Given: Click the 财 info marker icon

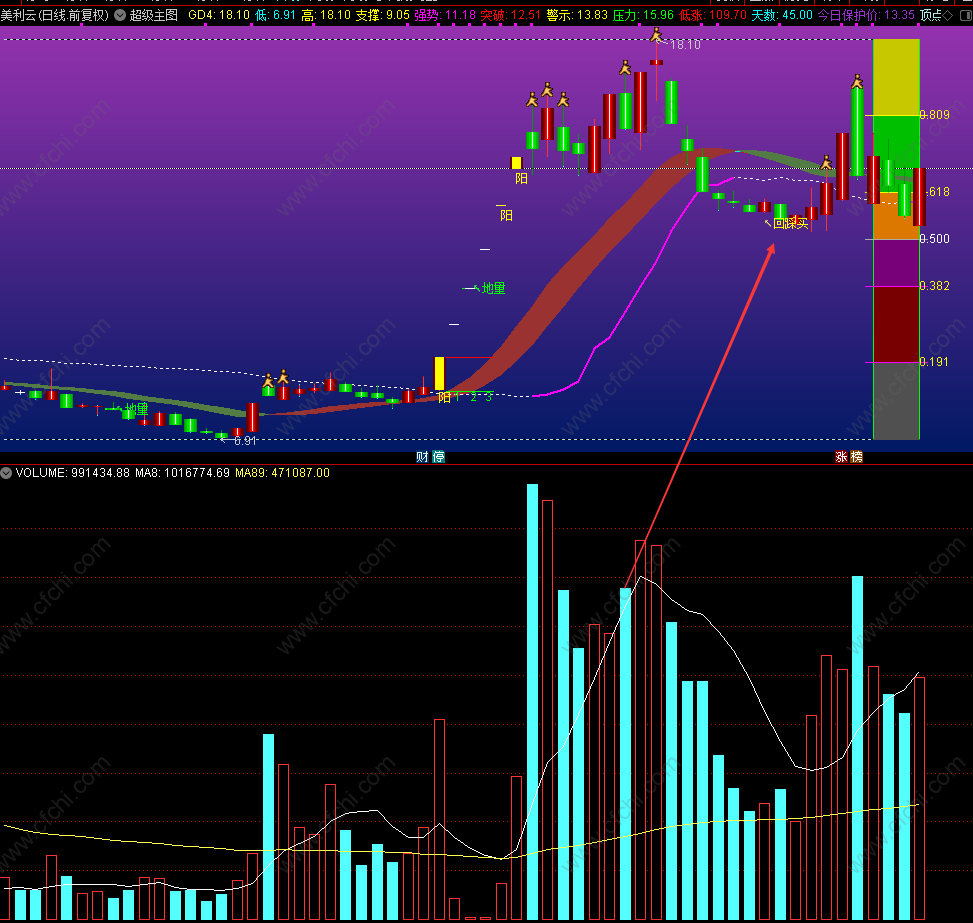Looking at the screenshot, I should (422, 457).
